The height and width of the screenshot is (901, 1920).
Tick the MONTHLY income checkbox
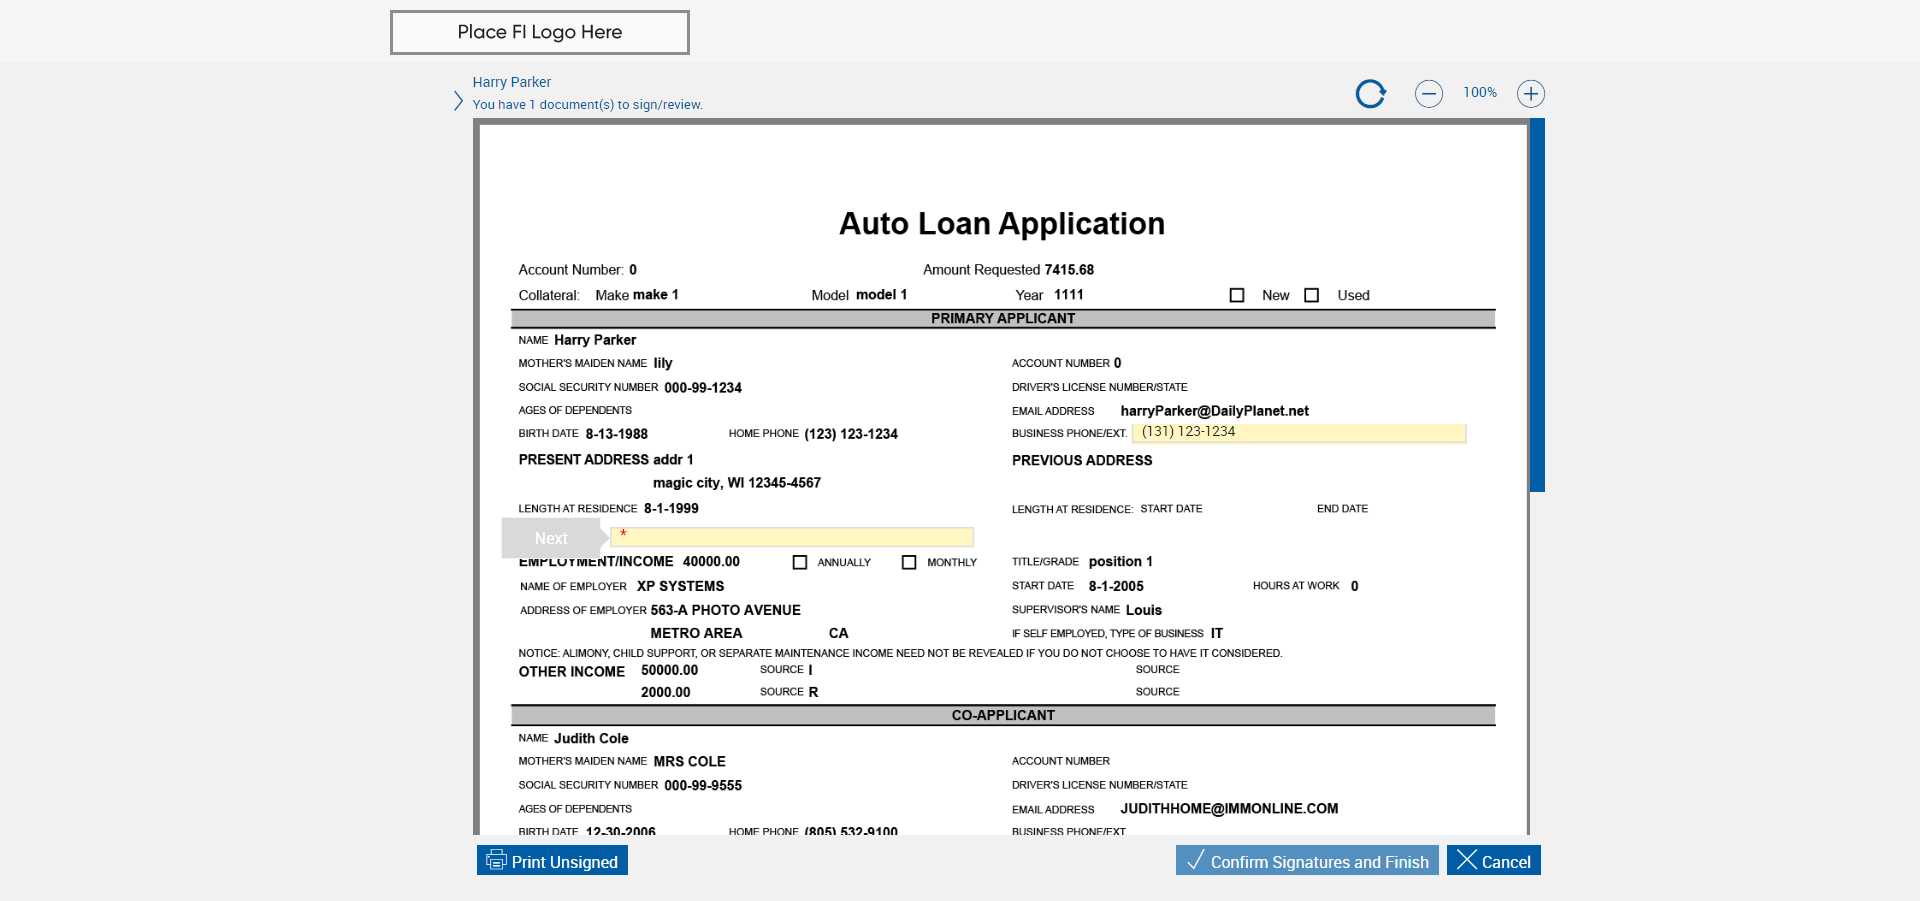[x=909, y=562]
